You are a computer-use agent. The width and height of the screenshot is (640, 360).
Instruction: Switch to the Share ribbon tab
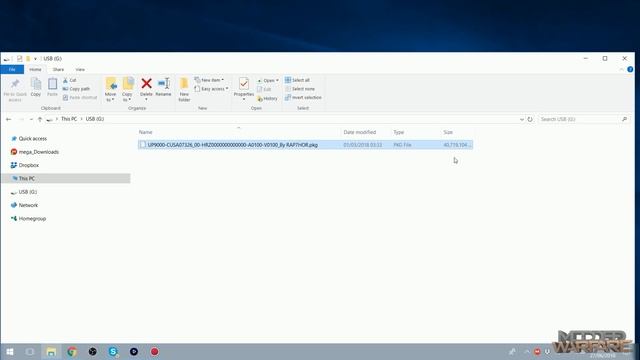pyautogui.click(x=58, y=70)
